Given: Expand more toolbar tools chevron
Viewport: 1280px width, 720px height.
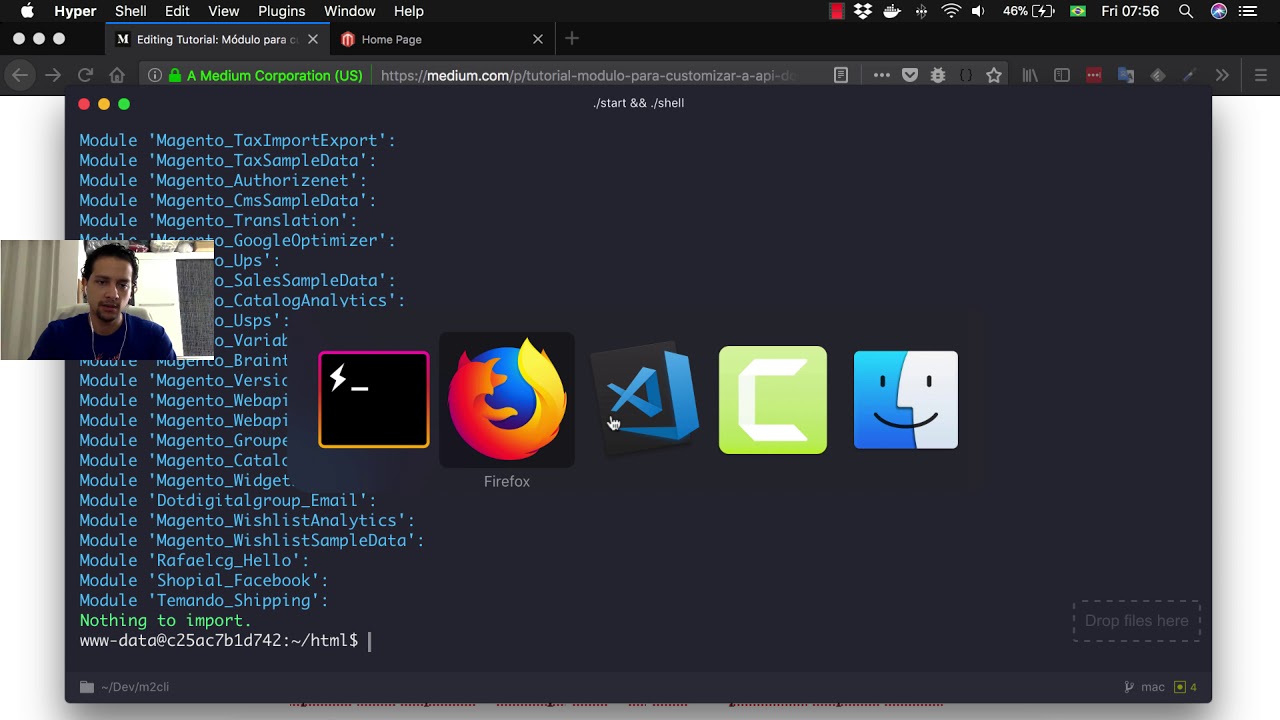Looking at the screenshot, I should [1221, 75].
